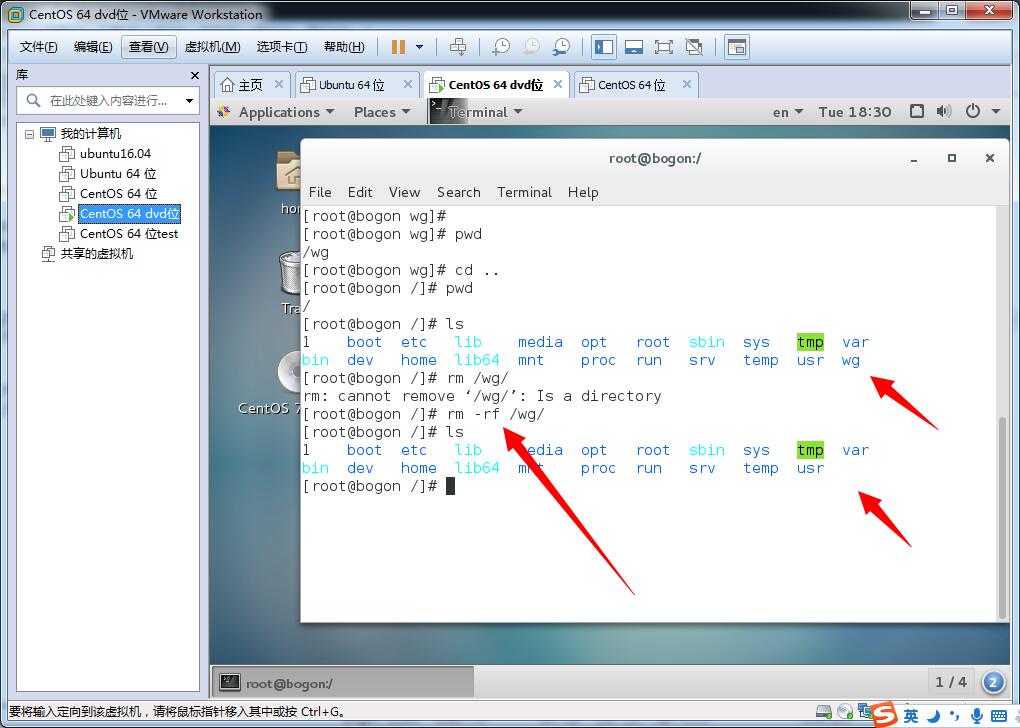Open the 虚拟机(M) menu

click(213, 47)
